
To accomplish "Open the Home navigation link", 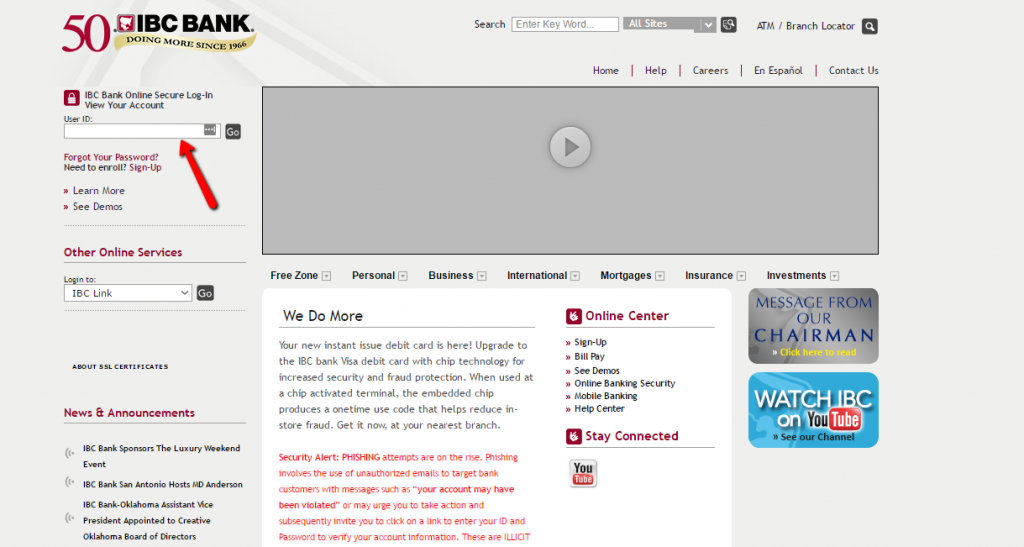I will pyautogui.click(x=605, y=70).
